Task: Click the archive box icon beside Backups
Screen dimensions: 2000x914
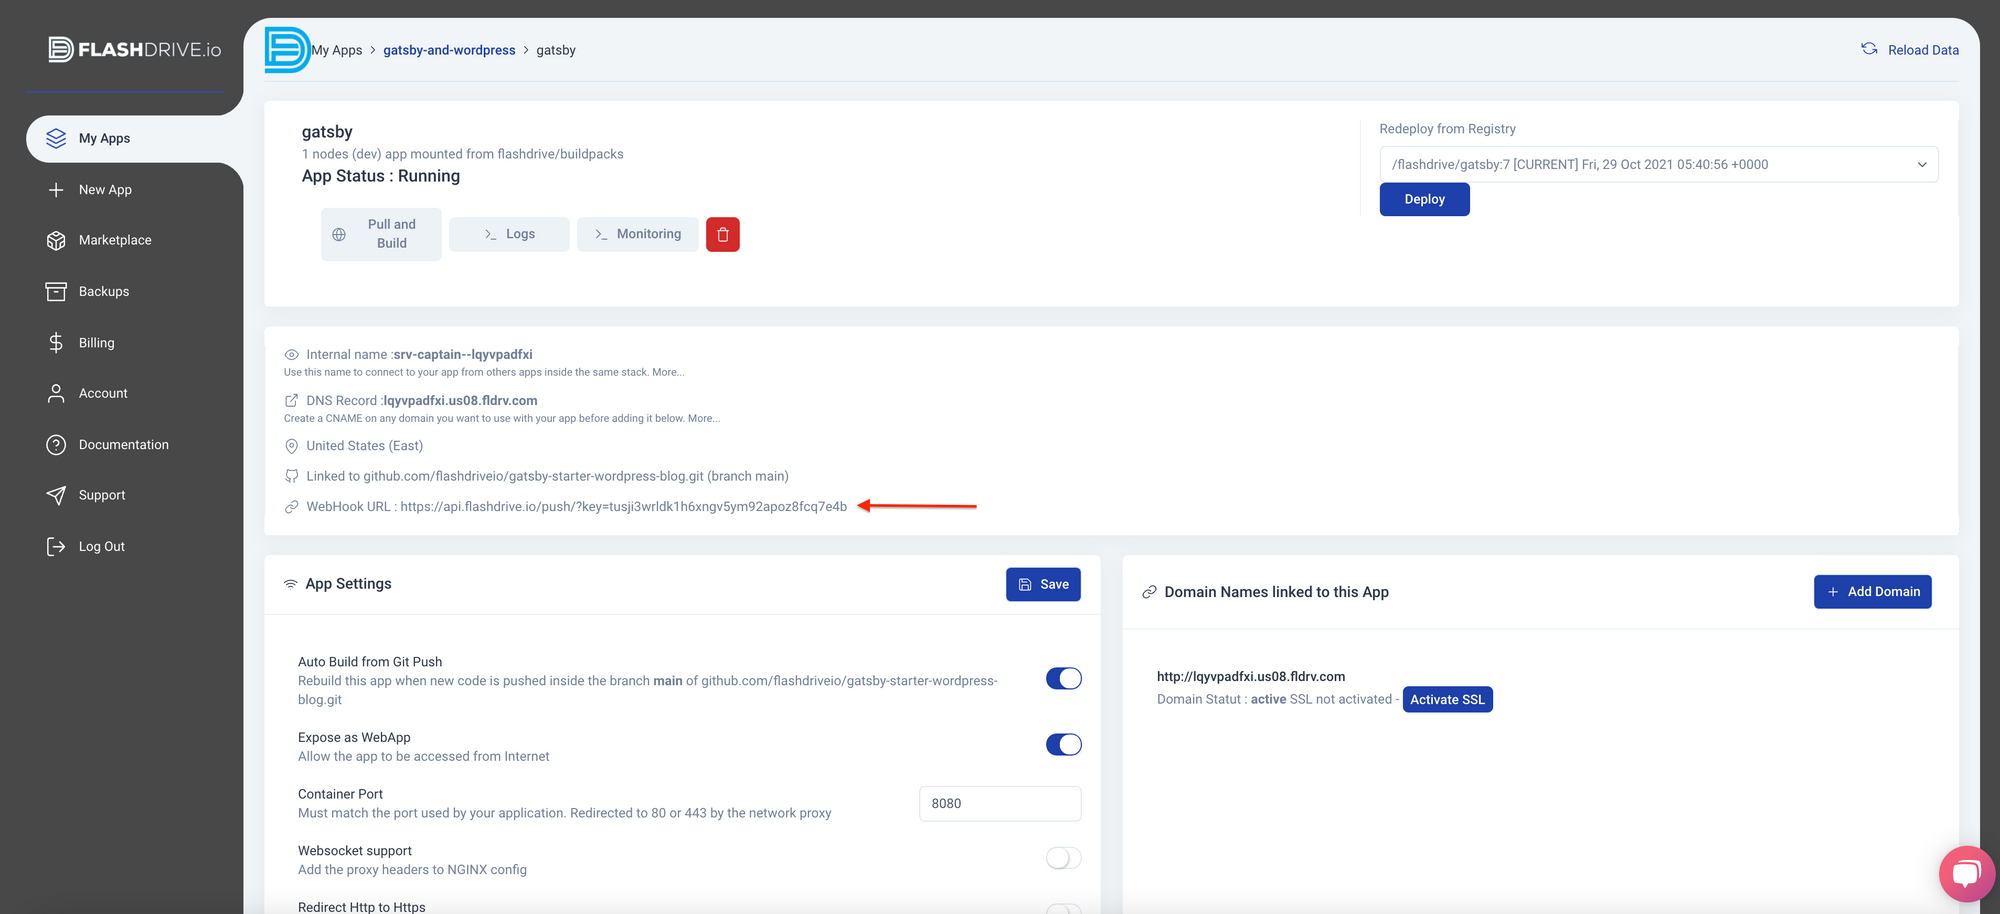Action: 56,292
